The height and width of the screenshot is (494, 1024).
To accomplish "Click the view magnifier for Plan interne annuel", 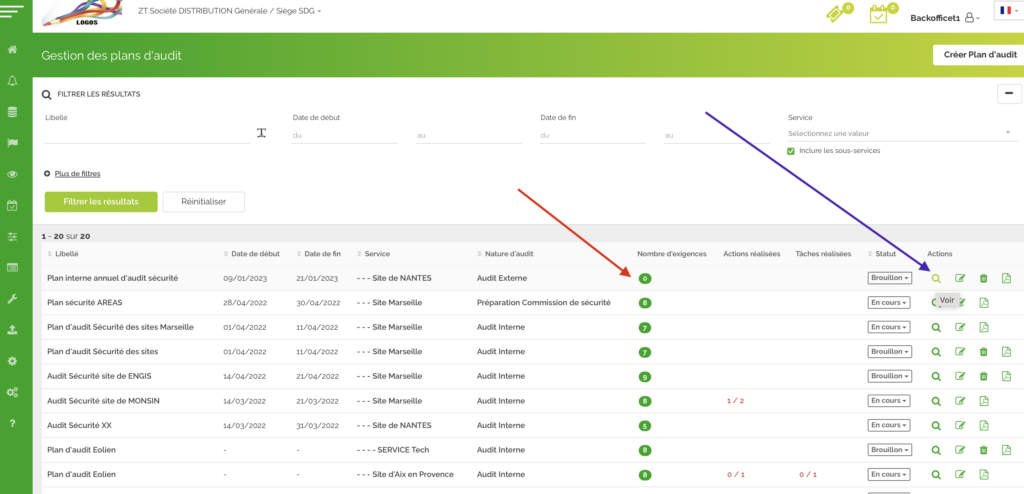I will (936, 278).
